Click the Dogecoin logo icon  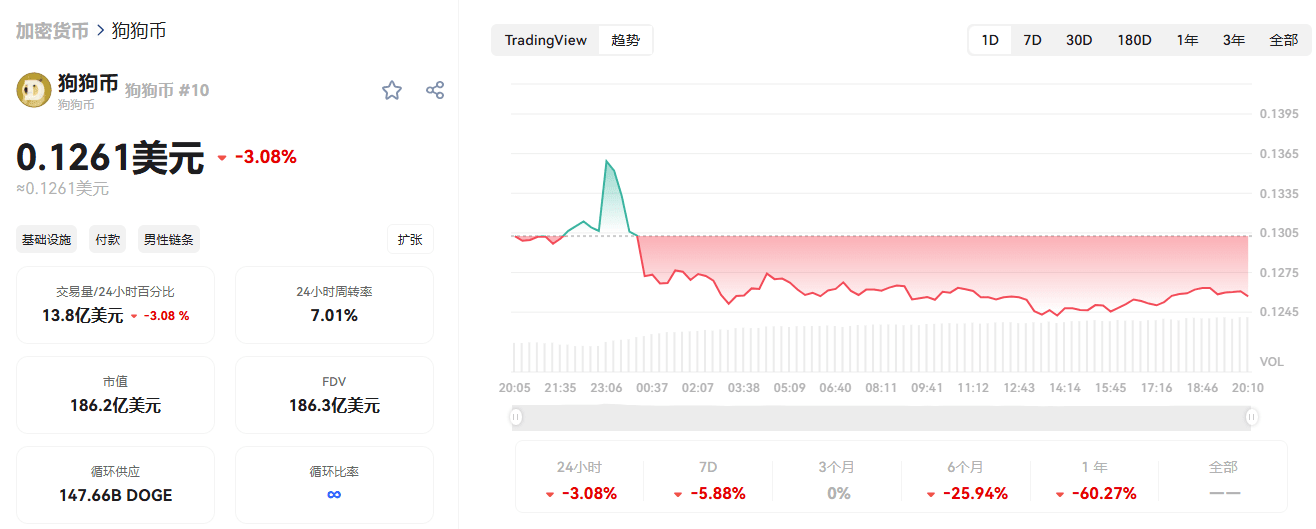tap(34, 90)
